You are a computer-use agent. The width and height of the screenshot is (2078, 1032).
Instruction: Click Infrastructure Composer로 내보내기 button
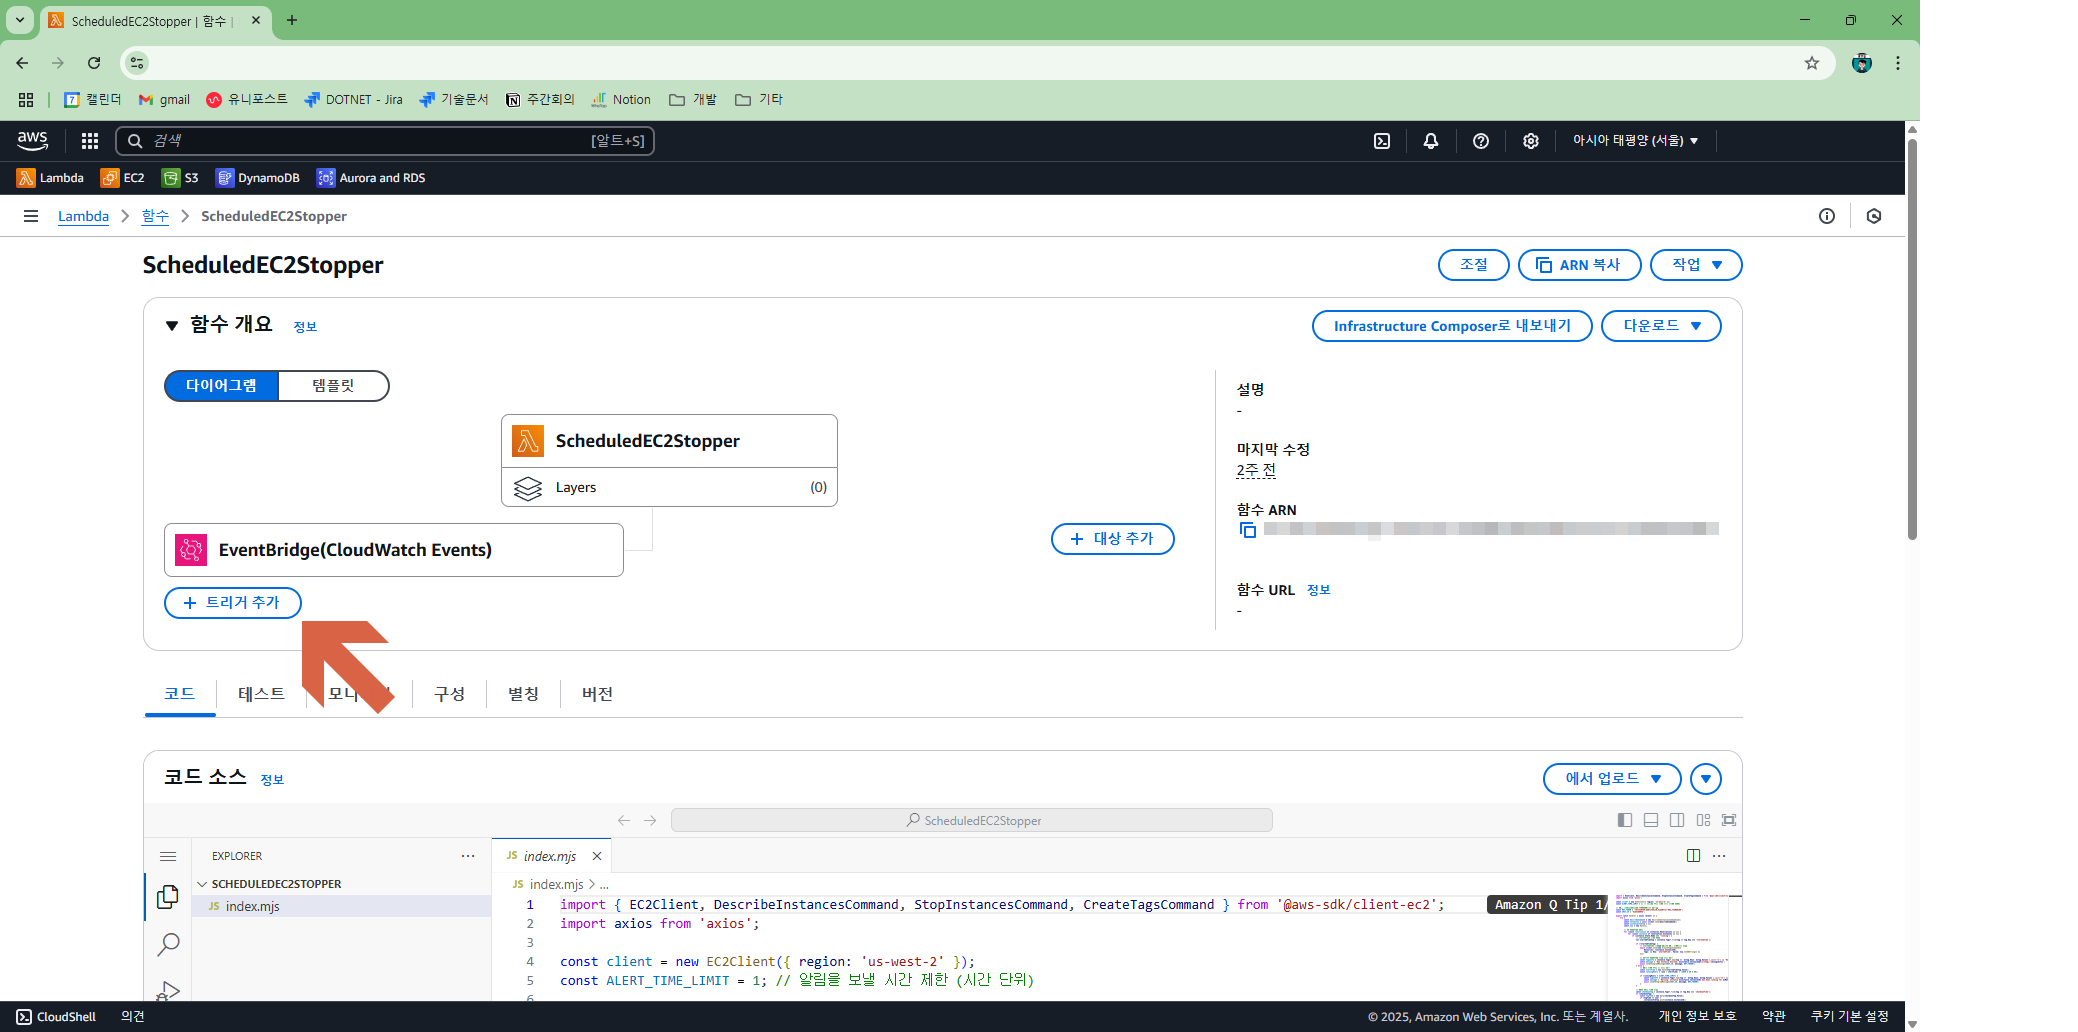click(x=1452, y=326)
